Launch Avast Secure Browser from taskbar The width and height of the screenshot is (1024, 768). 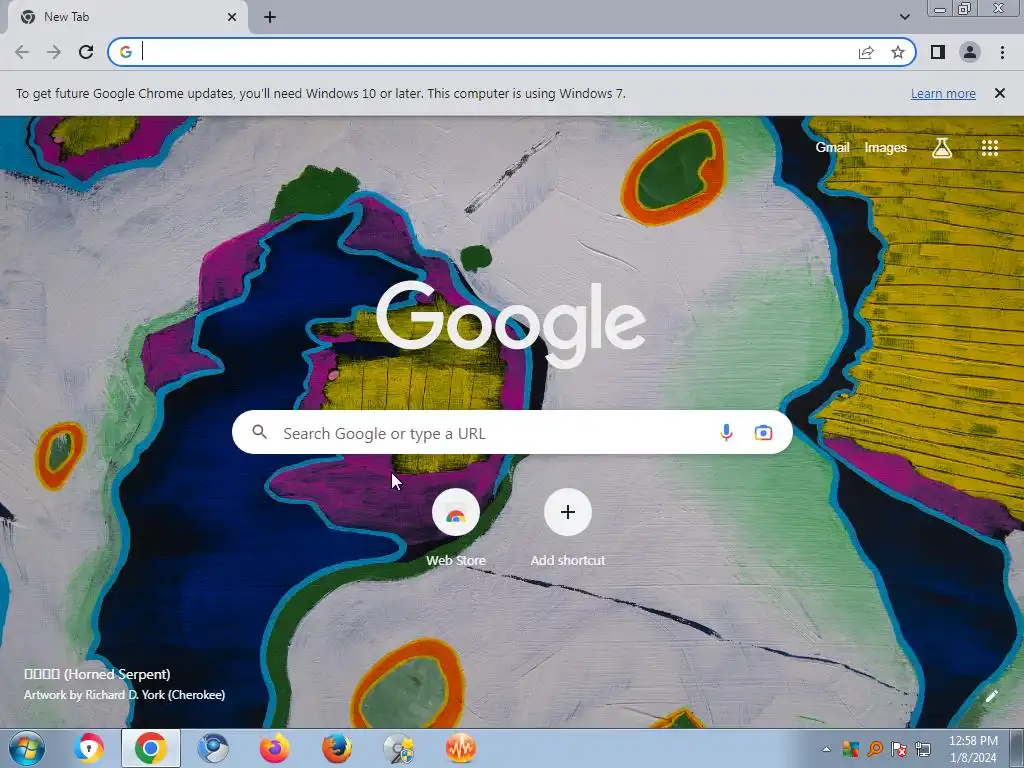(x=88, y=748)
